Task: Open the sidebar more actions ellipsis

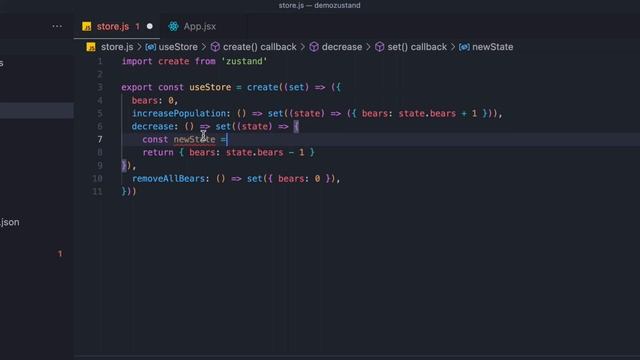Action: [57, 27]
